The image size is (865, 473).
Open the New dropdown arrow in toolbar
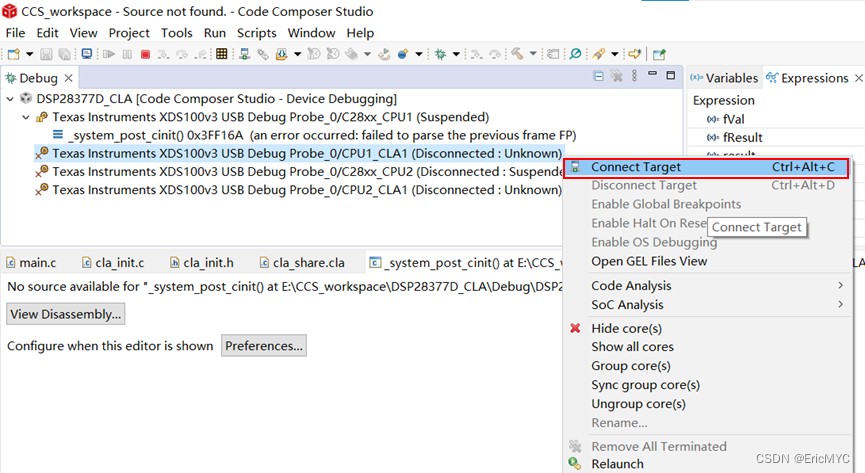[29, 54]
